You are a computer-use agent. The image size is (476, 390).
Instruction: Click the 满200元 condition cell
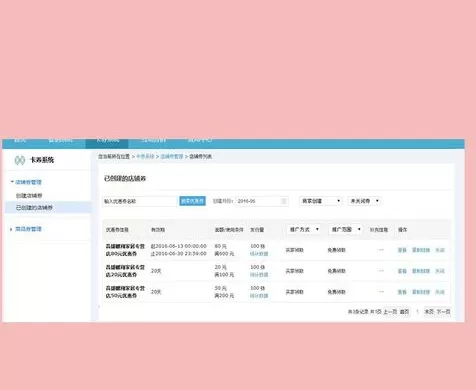[224, 296]
